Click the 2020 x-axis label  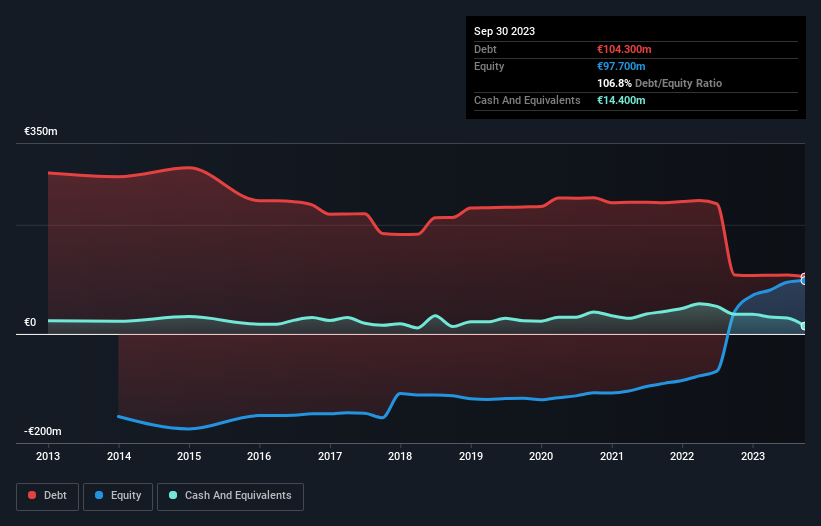(x=541, y=456)
